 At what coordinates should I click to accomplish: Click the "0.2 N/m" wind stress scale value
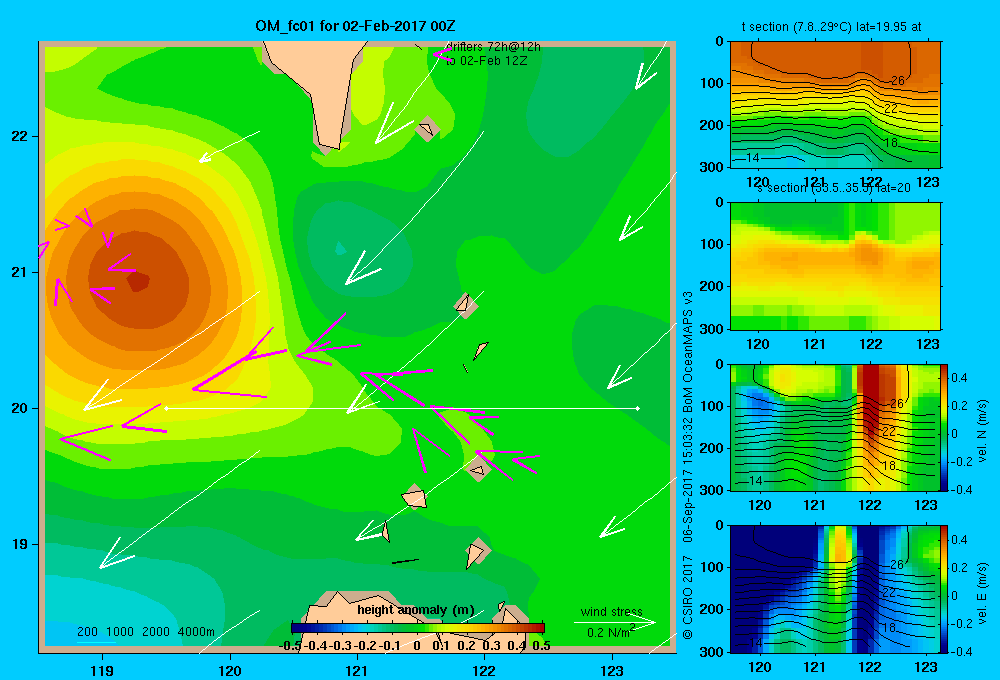(x=610, y=632)
